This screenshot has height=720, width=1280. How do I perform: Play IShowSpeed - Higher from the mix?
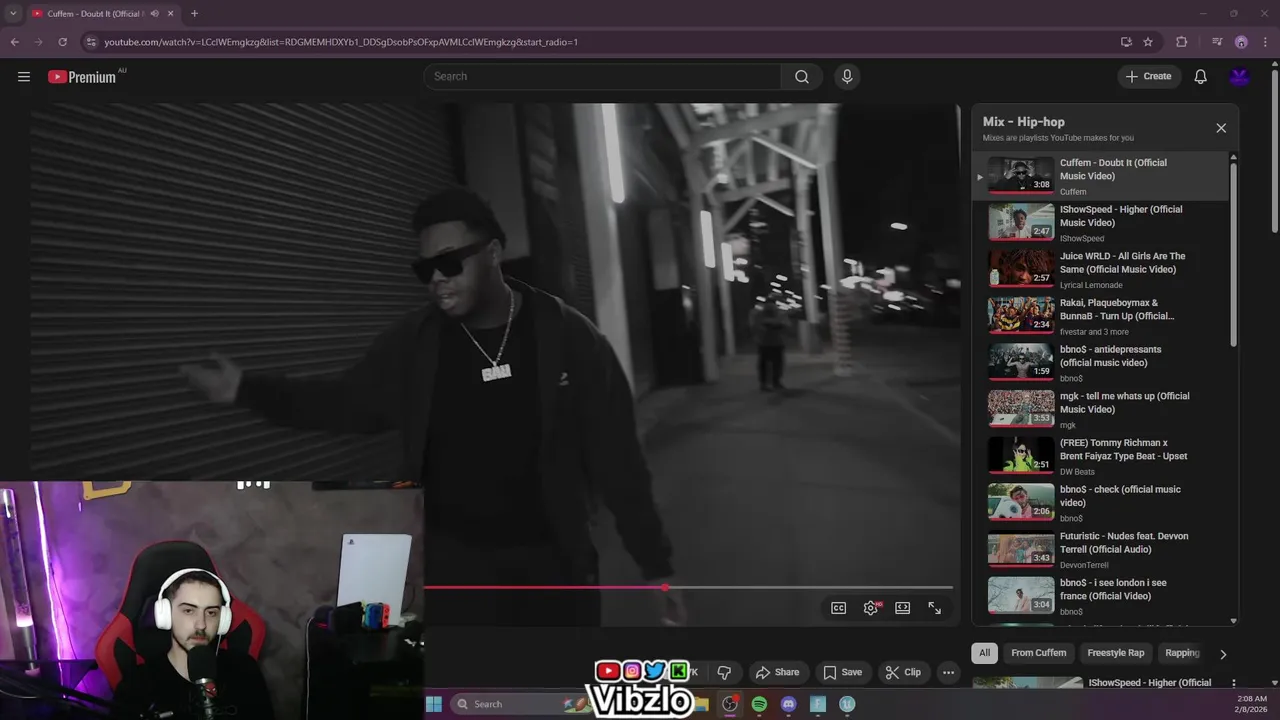tap(1100, 224)
